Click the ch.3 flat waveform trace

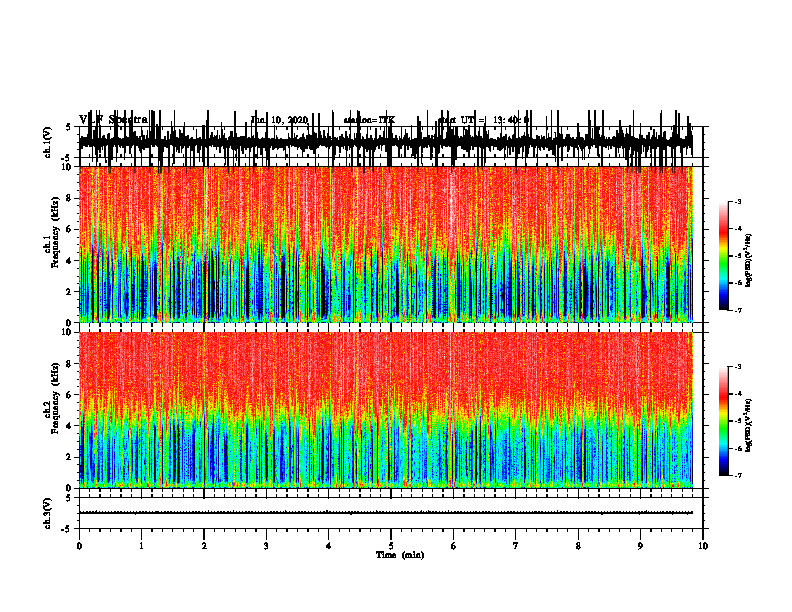click(385, 513)
